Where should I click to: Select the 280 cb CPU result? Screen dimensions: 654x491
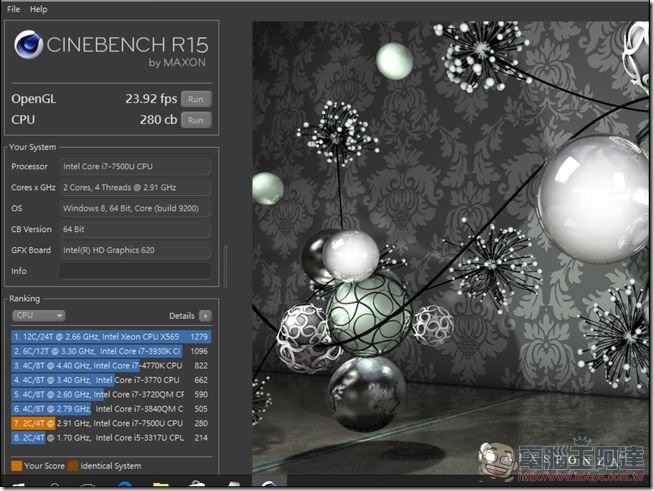(158, 120)
